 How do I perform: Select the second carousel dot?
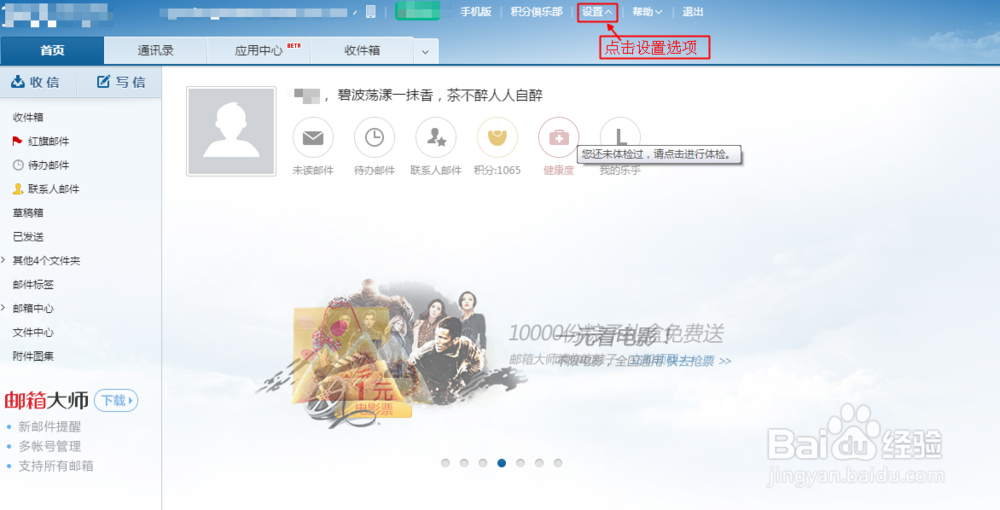[464, 463]
